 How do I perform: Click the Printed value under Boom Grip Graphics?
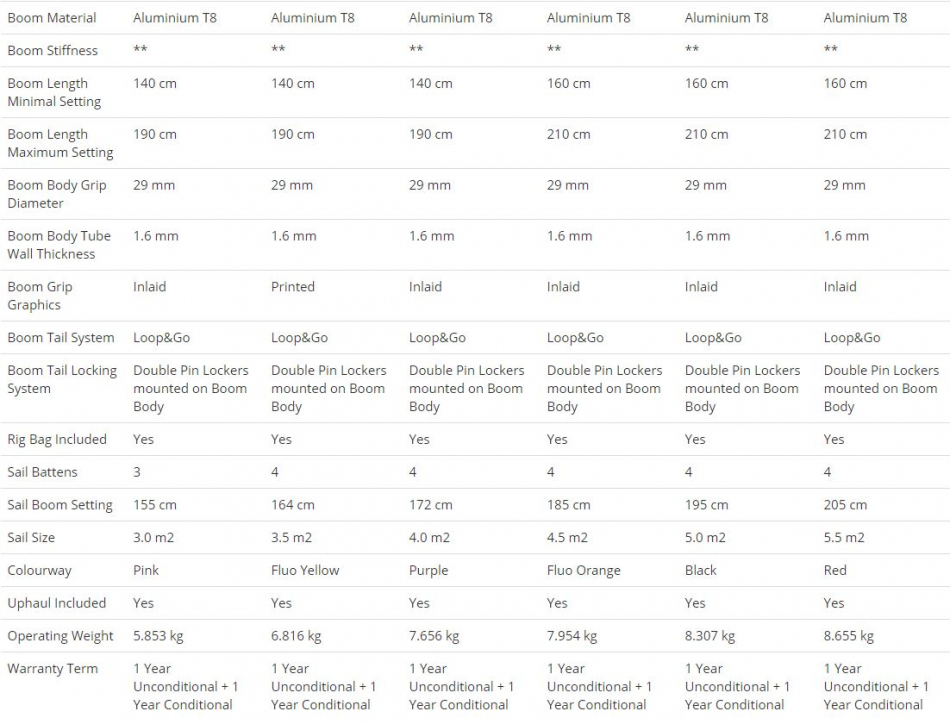click(x=293, y=287)
